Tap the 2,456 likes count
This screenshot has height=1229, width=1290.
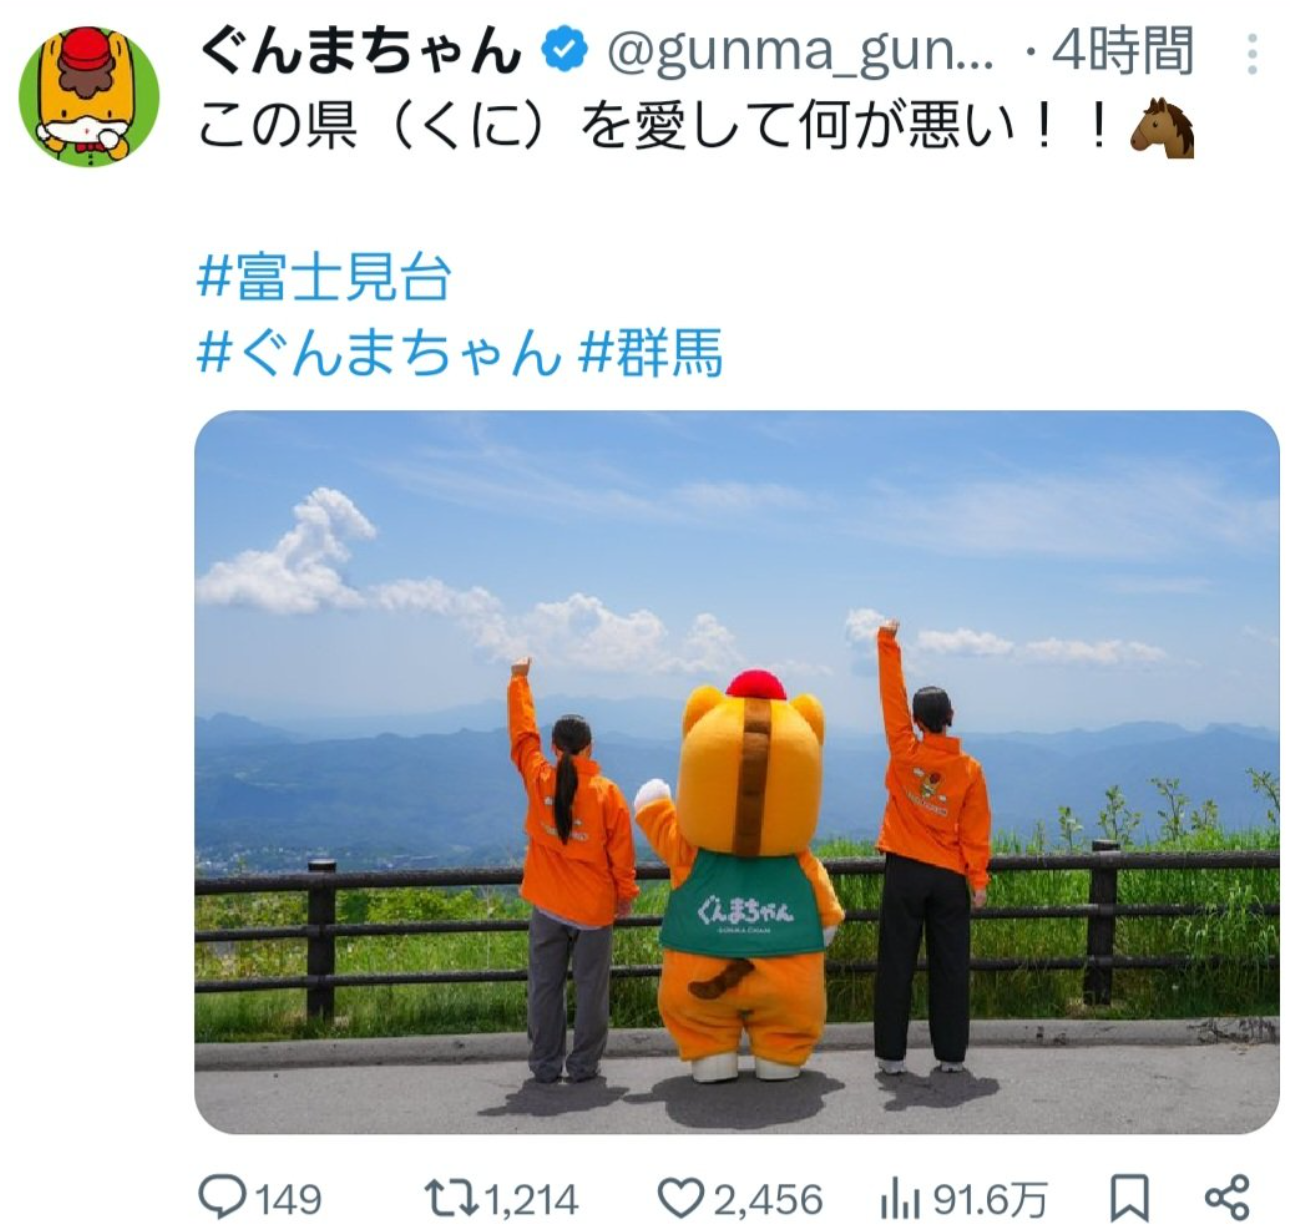[x=768, y=1199]
